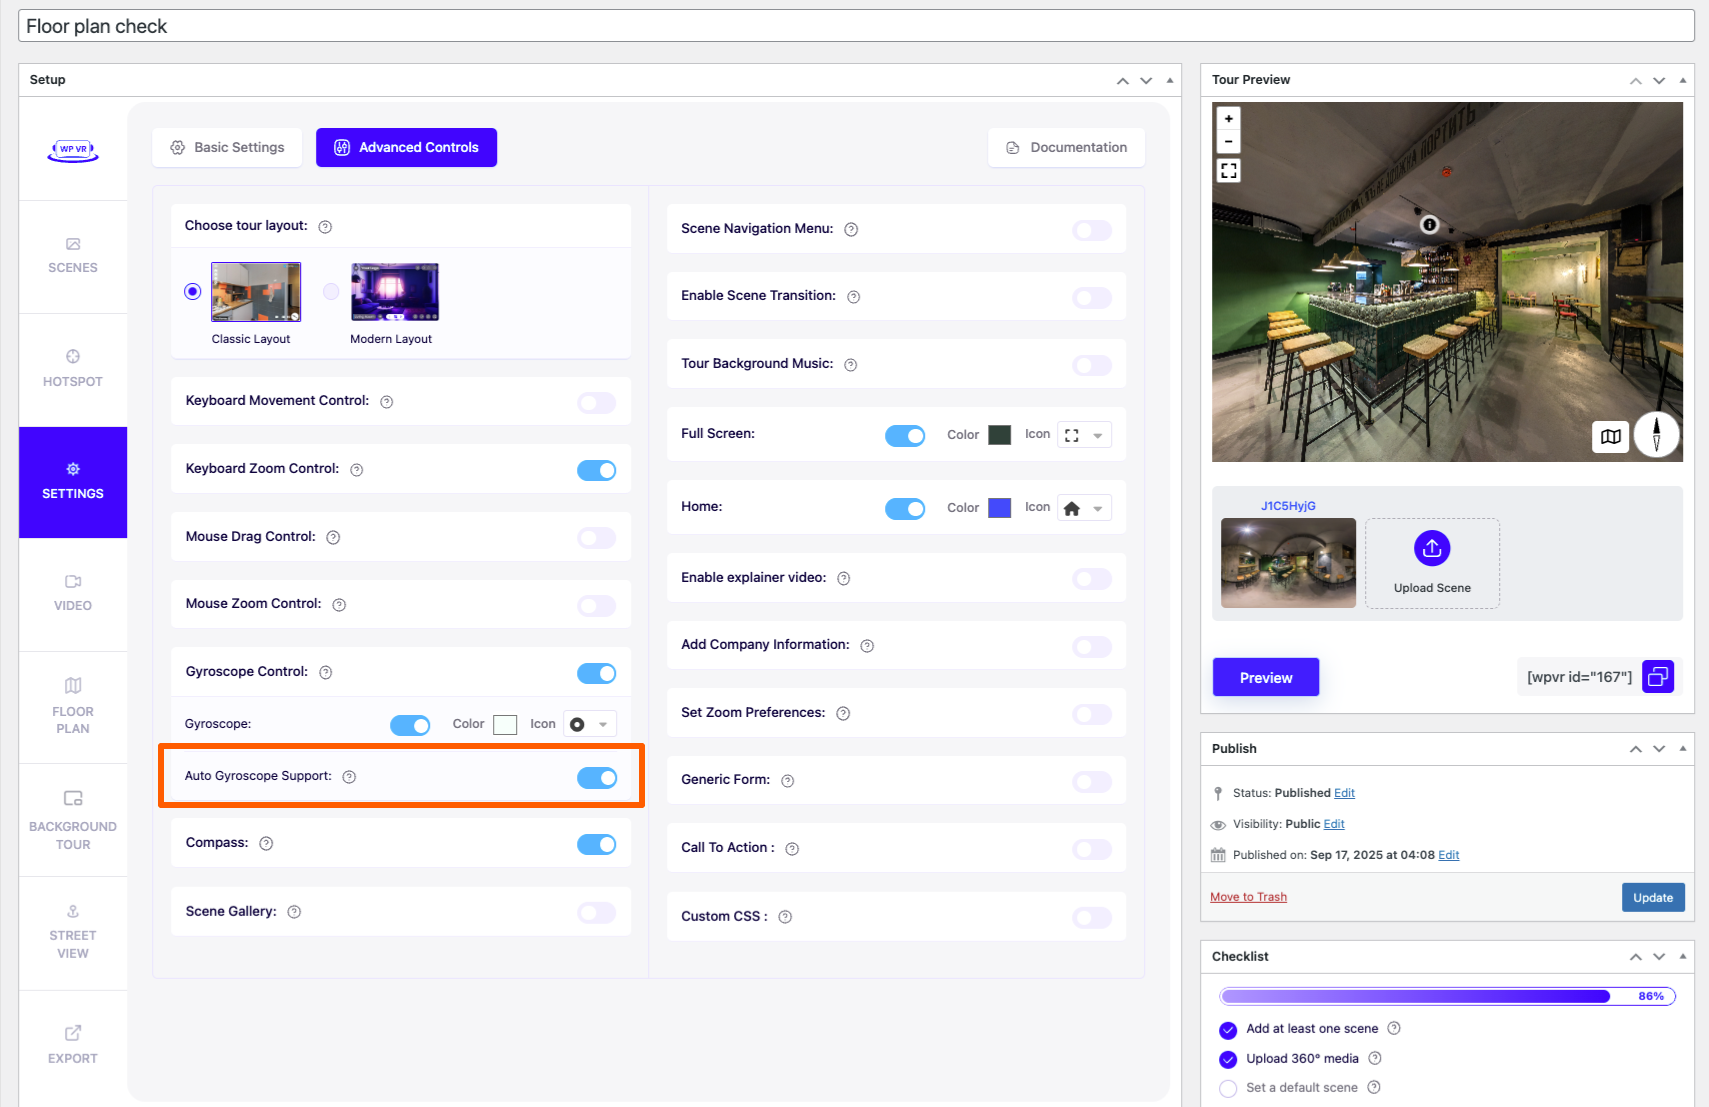Click the Update button
Image resolution: width=1709 pixels, height=1107 pixels.
coord(1652,897)
